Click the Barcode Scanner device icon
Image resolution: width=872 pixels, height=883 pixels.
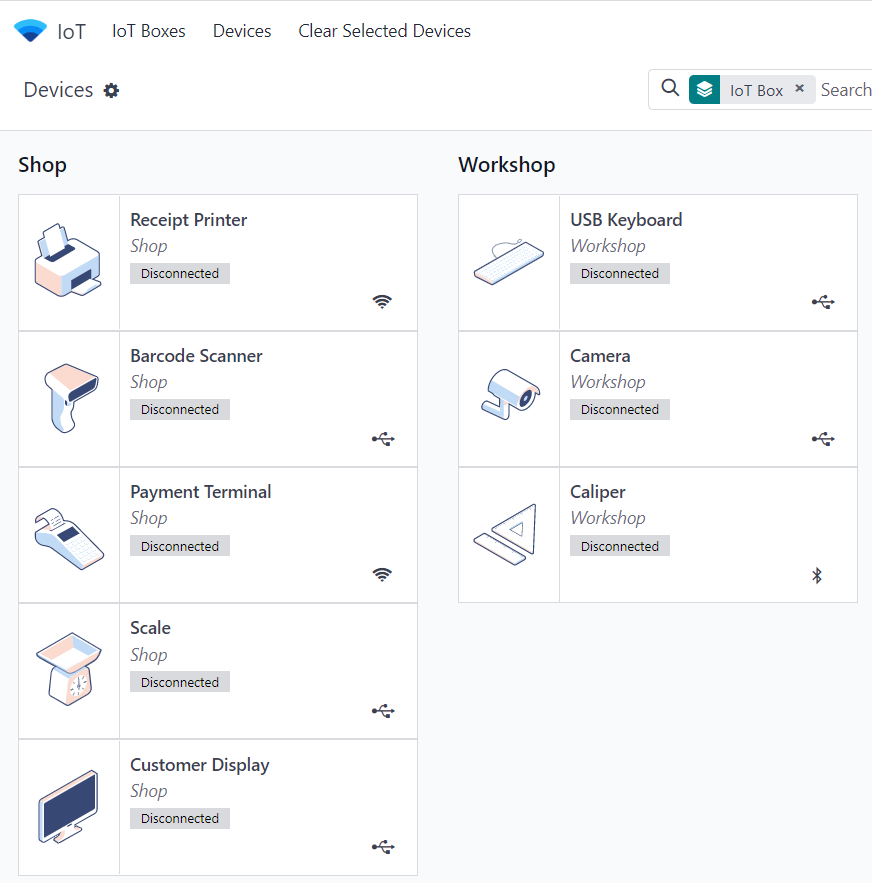pos(68,398)
